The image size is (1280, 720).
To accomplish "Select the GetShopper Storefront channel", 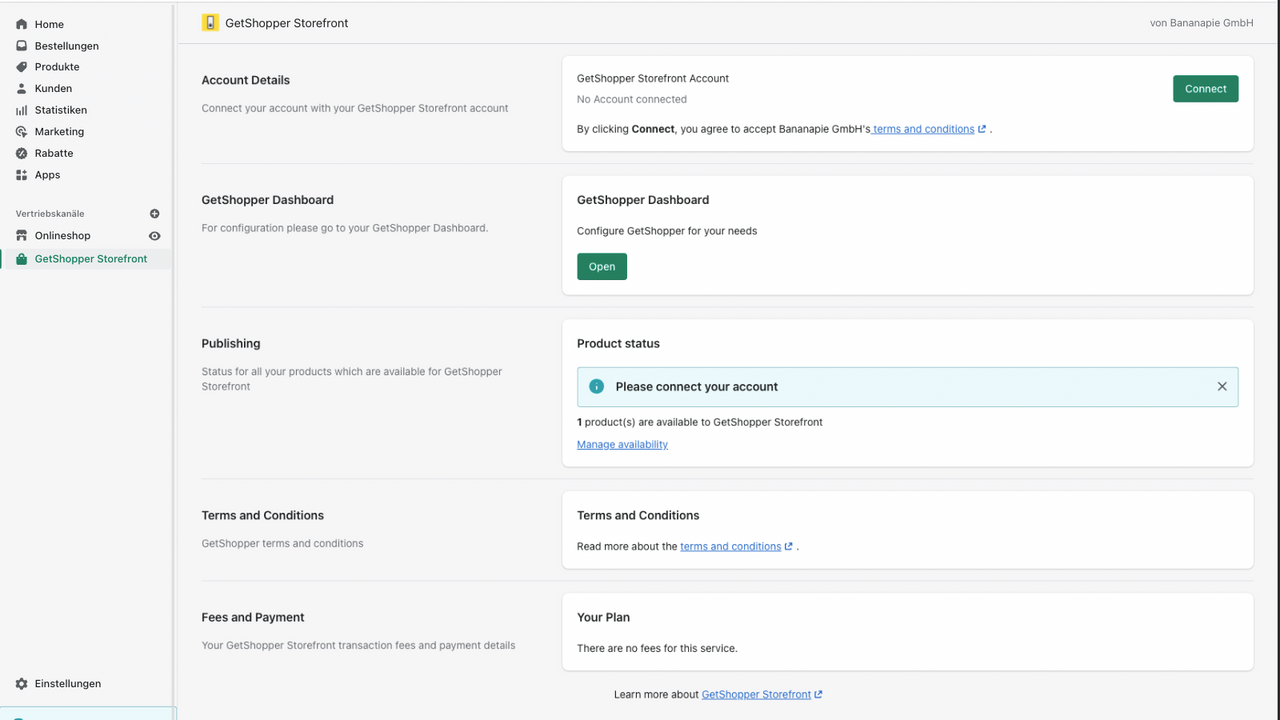I will 92,258.
